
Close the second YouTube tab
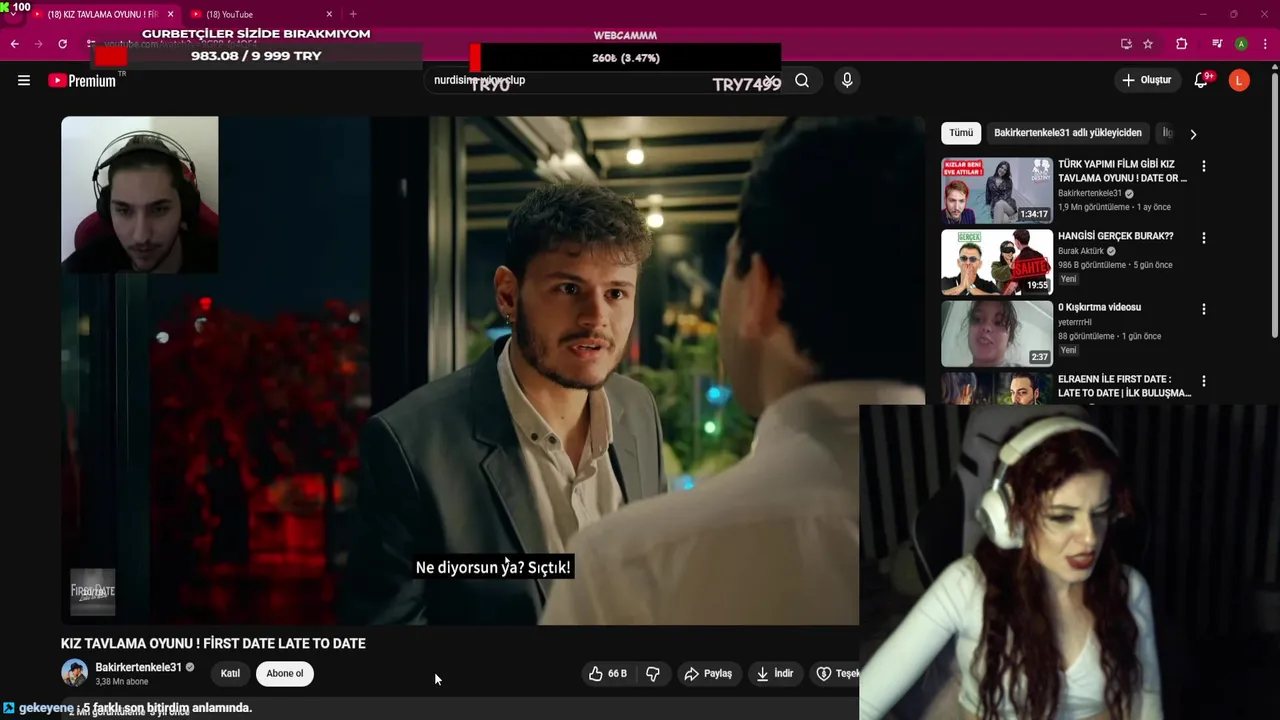pos(329,14)
